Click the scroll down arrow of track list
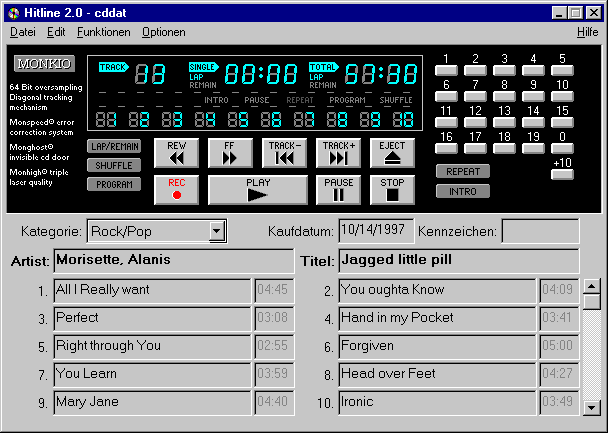608x433 pixels. (x=592, y=407)
